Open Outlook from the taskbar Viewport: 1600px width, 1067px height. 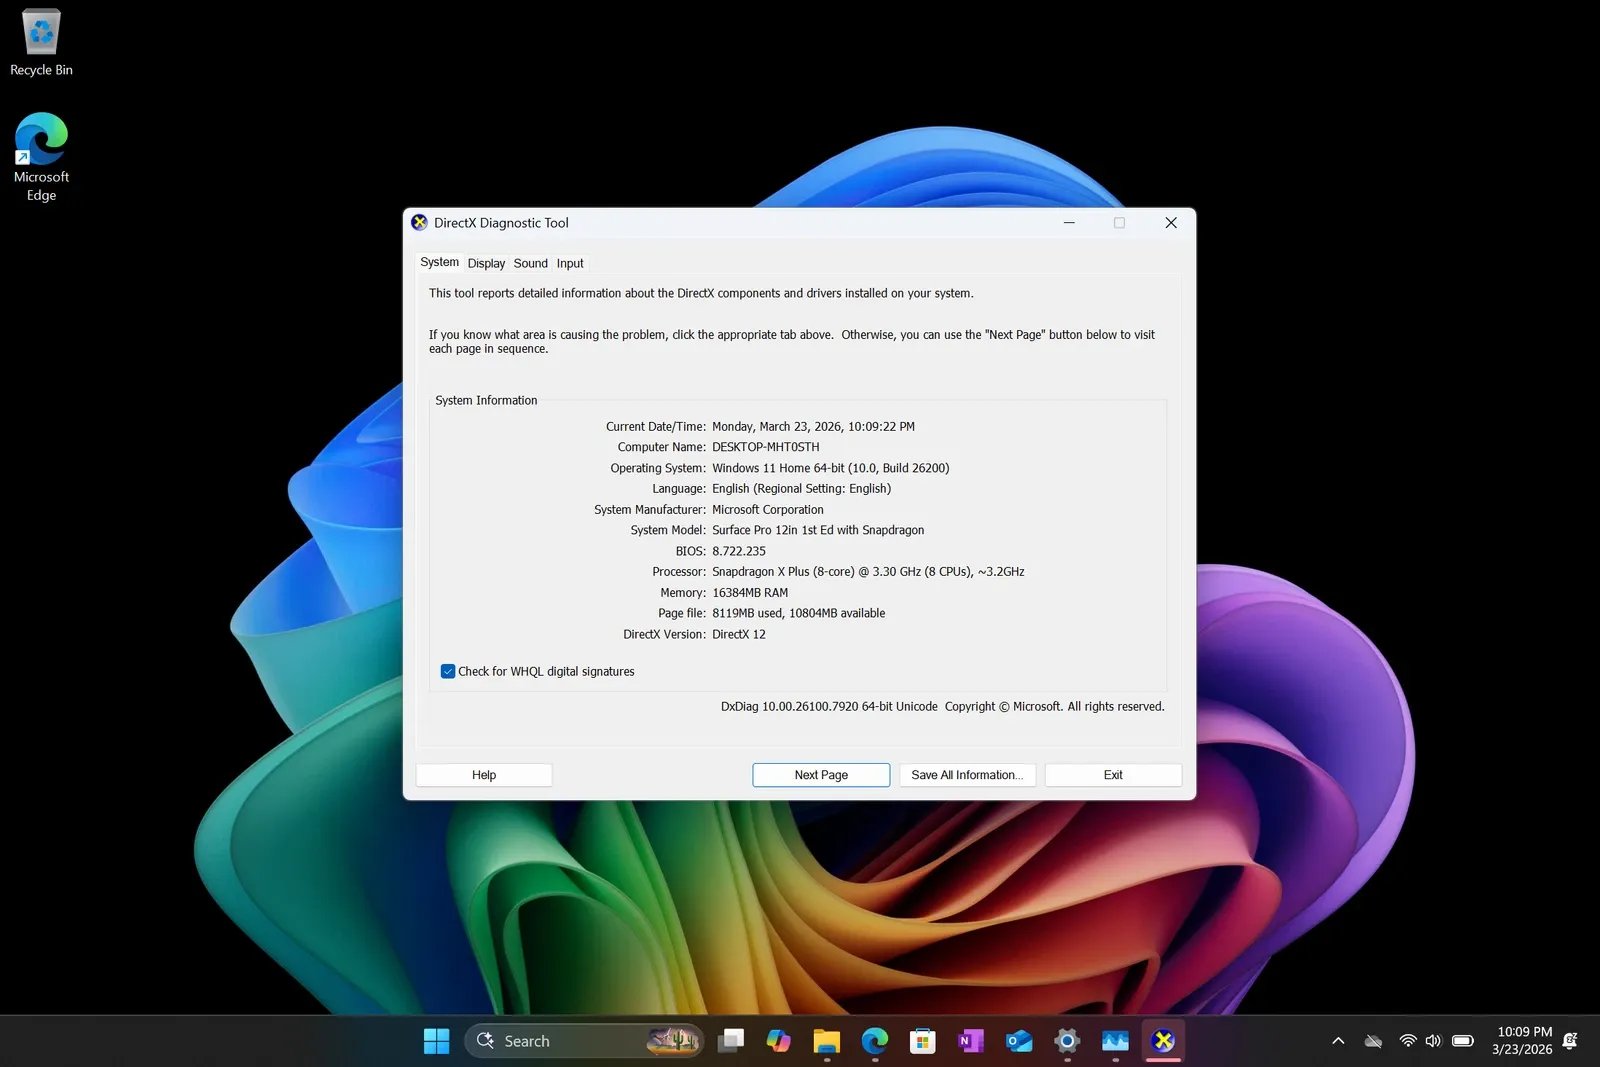(1018, 1040)
